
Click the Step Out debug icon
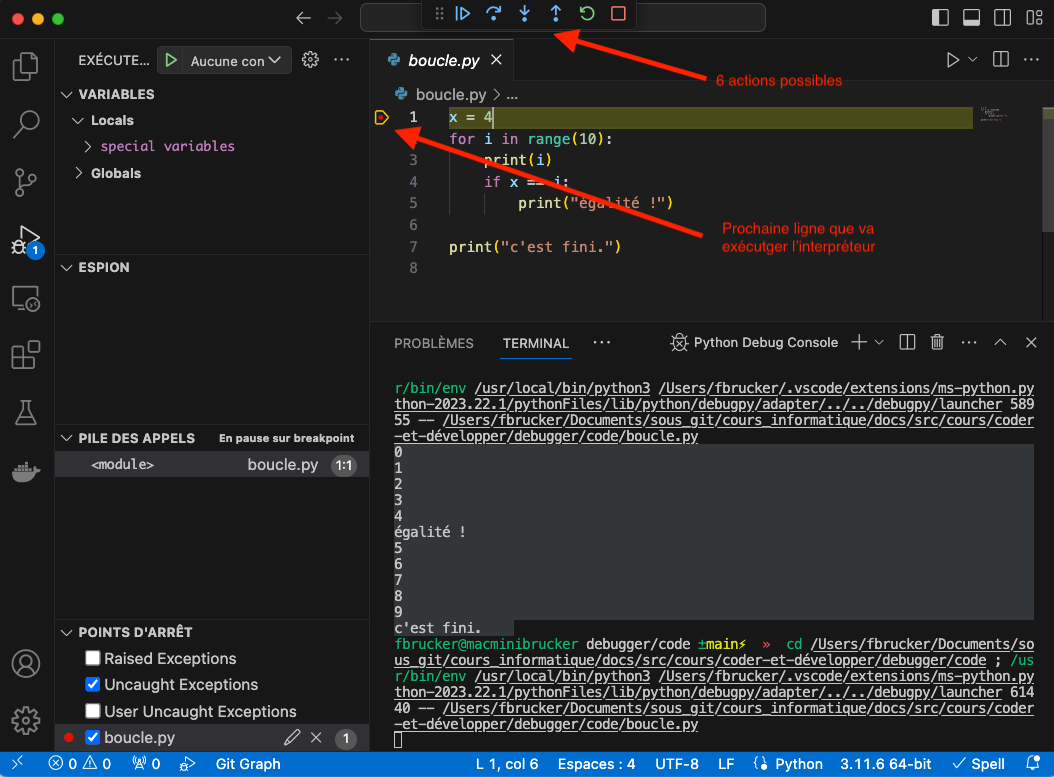pos(556,14)
